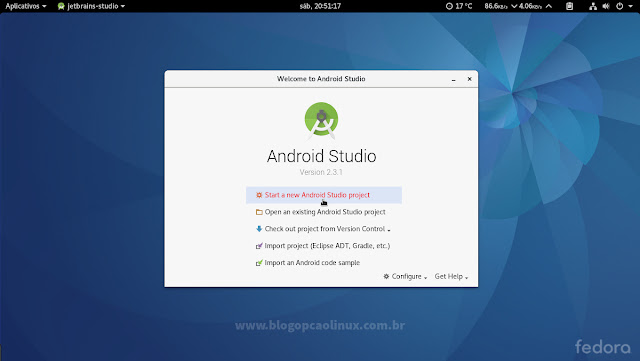Click the Version 2.3.1 text
640x361 pixels.
click(321, 172)
